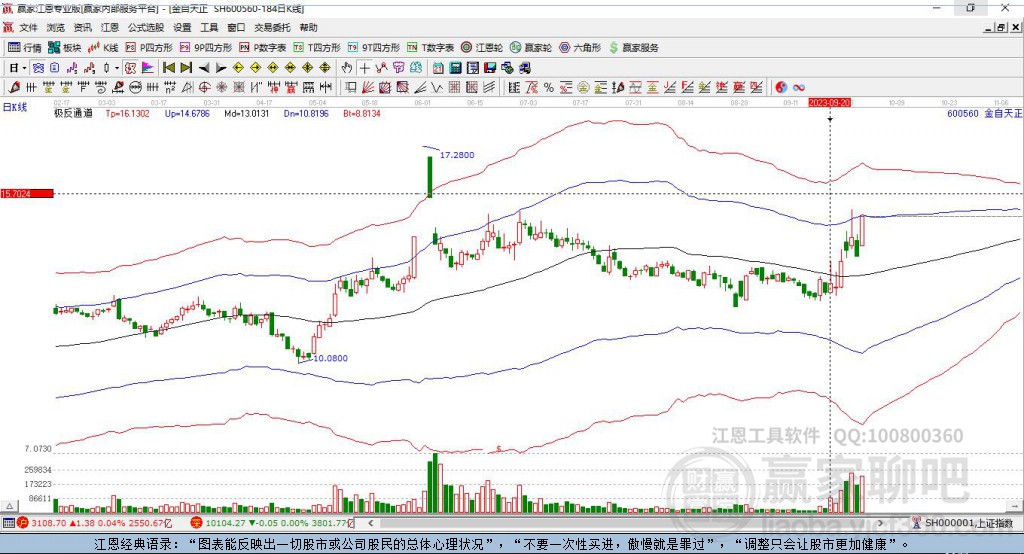Toggle the crosshair cursor tool
The height and width of the screenshot is (554, 1024).
click(x=364, y=68)
